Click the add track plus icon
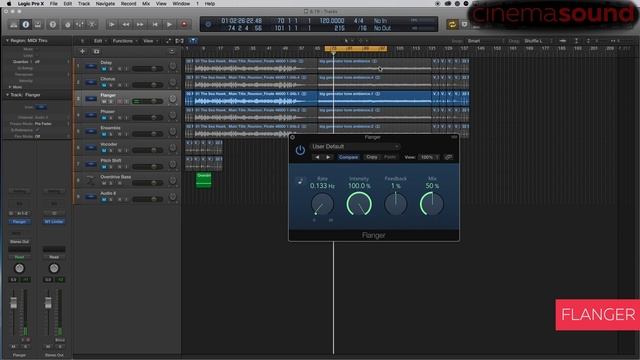 (82, 51)
